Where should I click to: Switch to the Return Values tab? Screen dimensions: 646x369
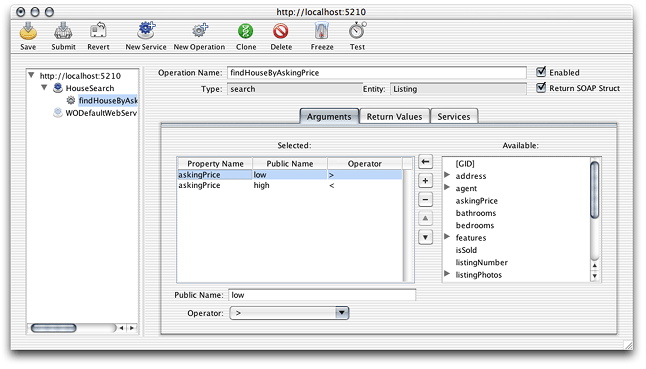(x=394, y=117)
